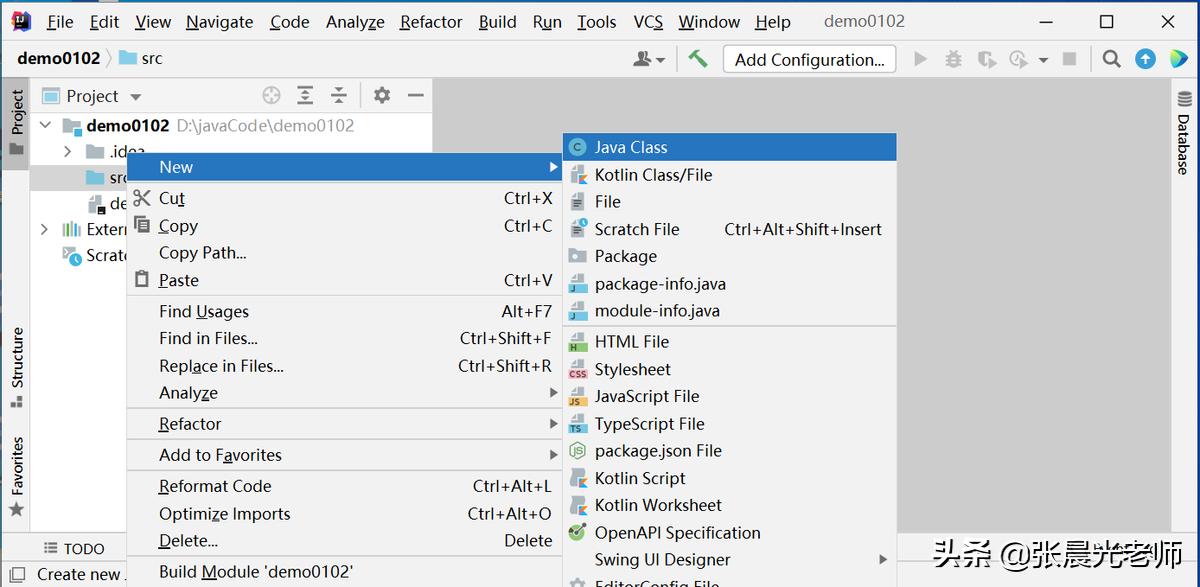This screenshot has height=587, width=1200.
Task: Click the Stop process square icon
Action: (x=1070, y=59)
